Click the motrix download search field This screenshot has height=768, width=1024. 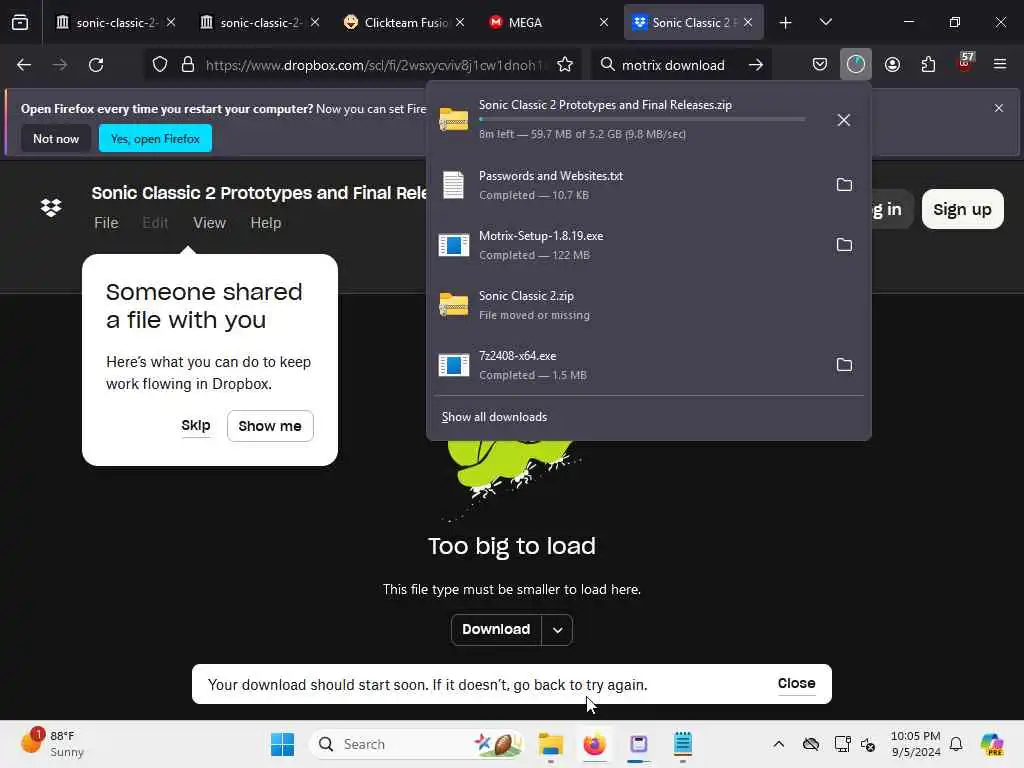pos(673,65)
